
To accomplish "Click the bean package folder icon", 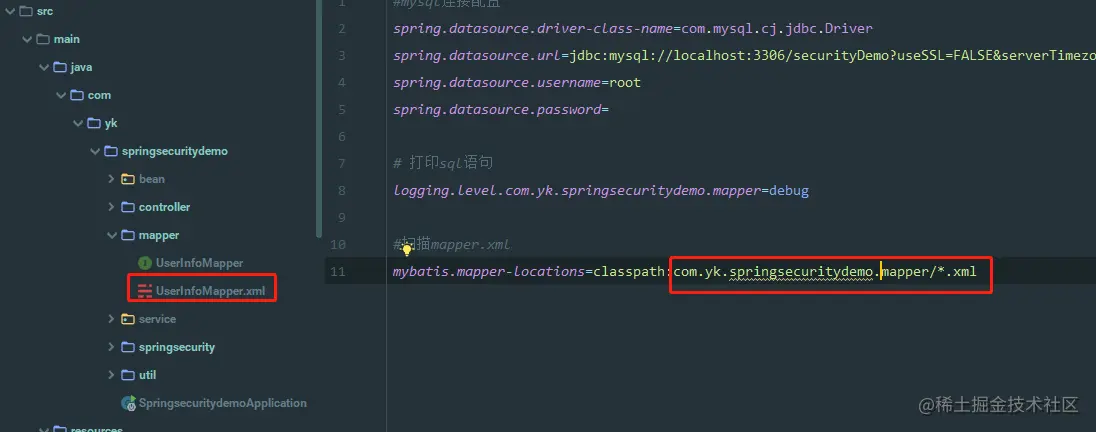I will click(128, 179).
